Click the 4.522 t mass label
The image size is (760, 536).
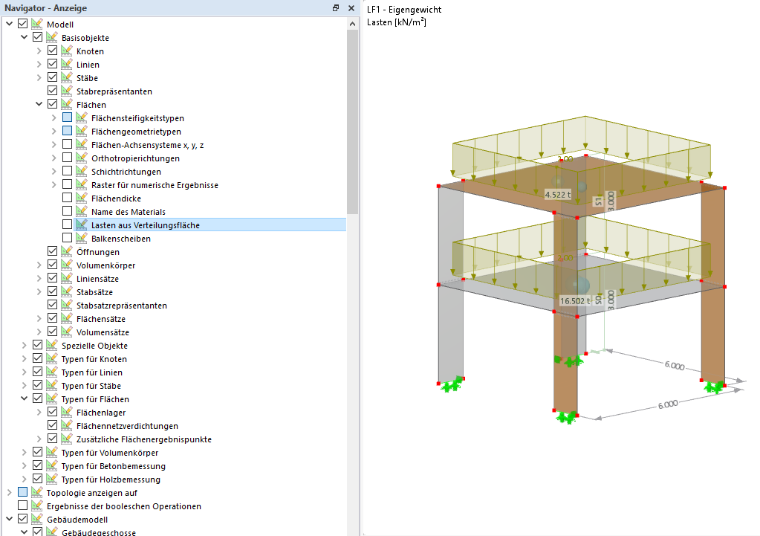[x=557, y=195]
